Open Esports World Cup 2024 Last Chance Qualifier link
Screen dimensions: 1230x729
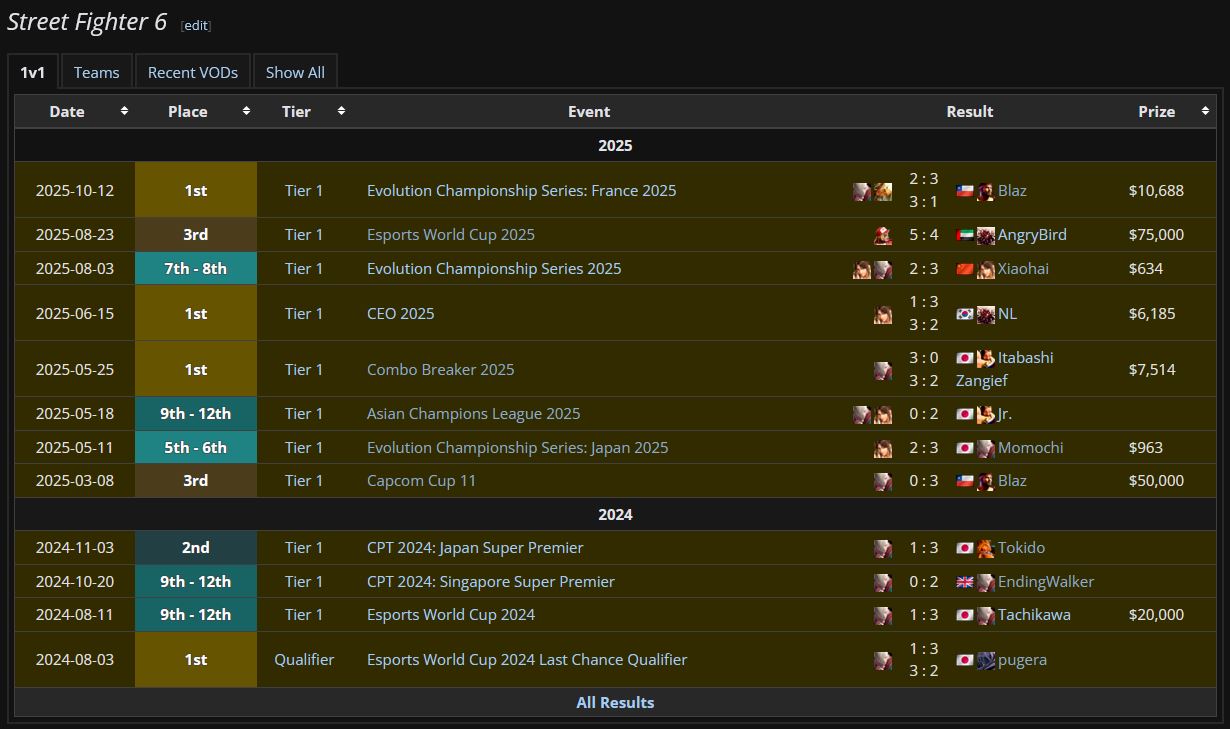click(527, 660)
